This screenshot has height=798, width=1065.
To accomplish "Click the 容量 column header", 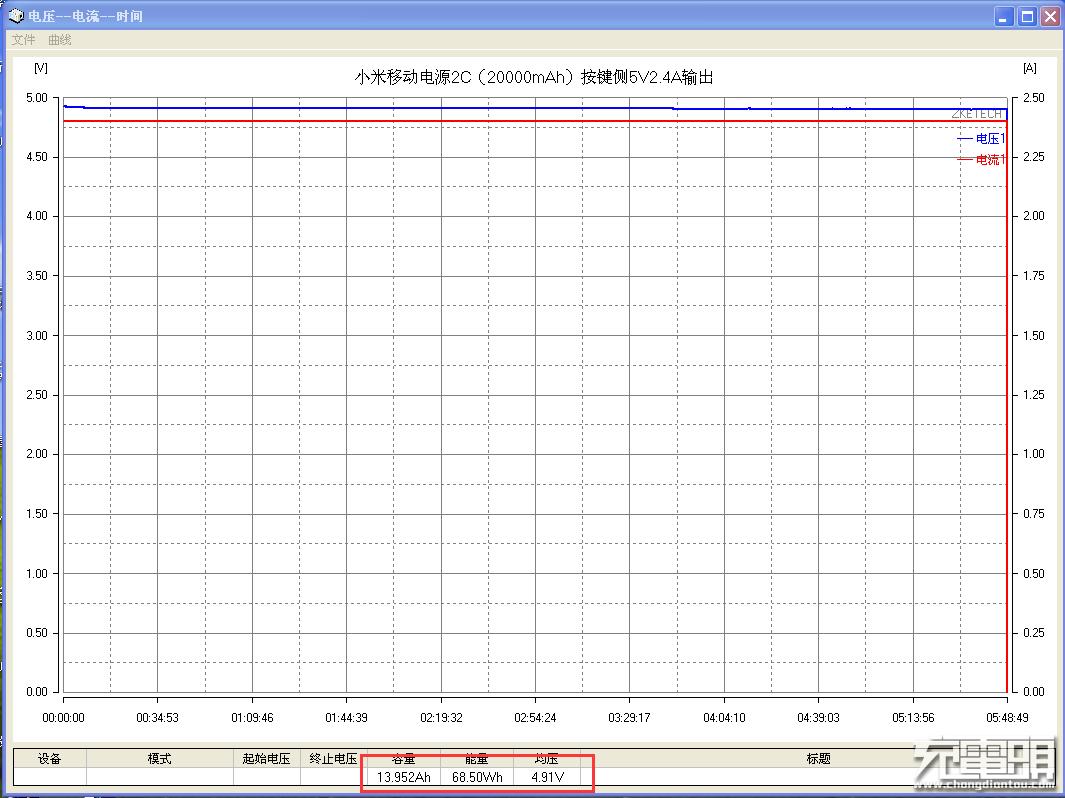I will (x=403, y=758).
